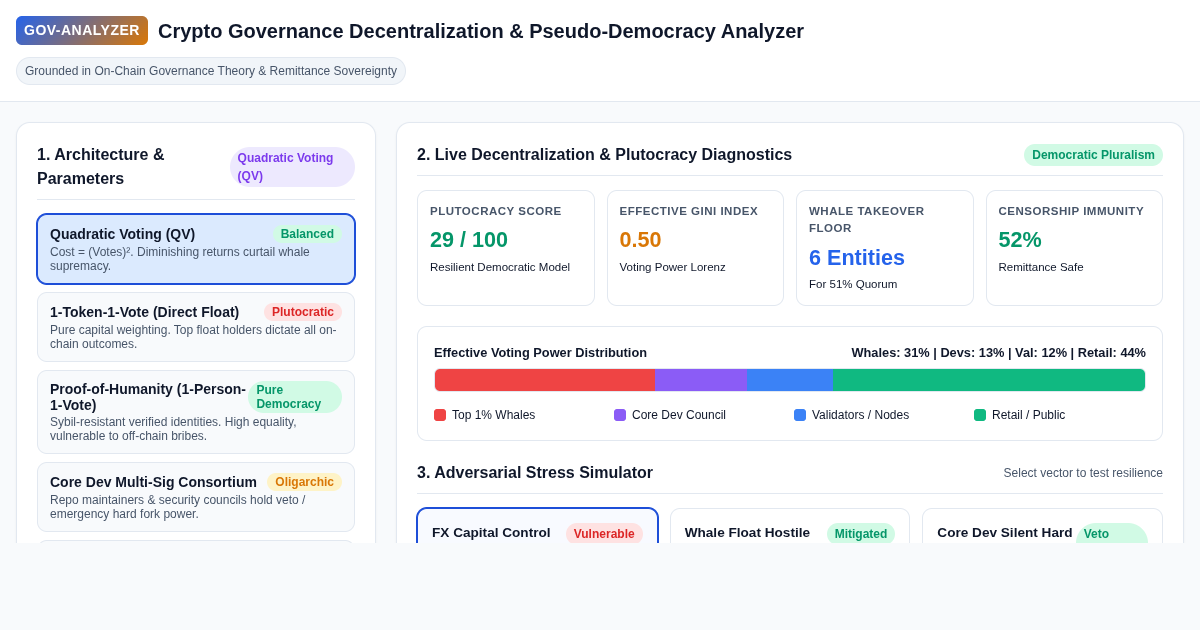Choose Proof-of-Humanity (1-Person-1-Vote) model

point(196,412)
